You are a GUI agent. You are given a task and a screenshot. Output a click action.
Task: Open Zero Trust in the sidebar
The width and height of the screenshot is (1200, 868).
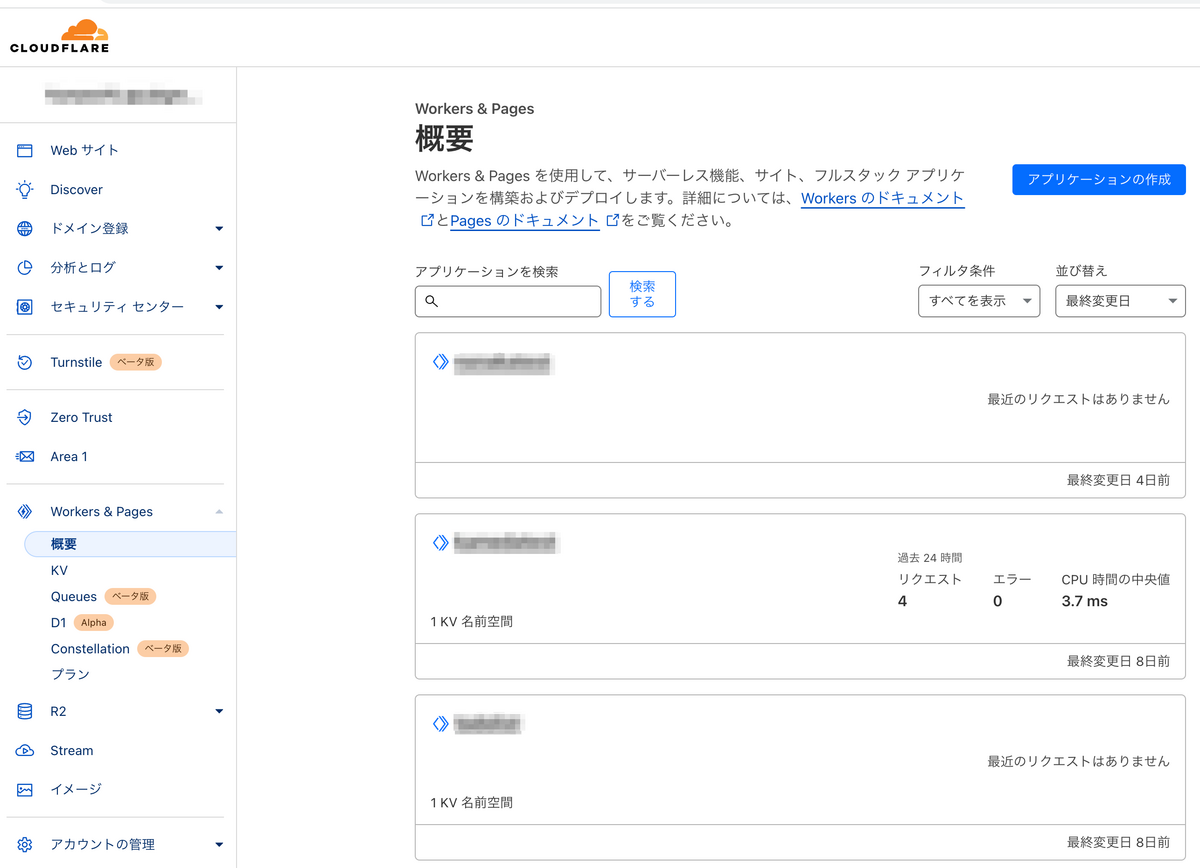click(82, 417)
